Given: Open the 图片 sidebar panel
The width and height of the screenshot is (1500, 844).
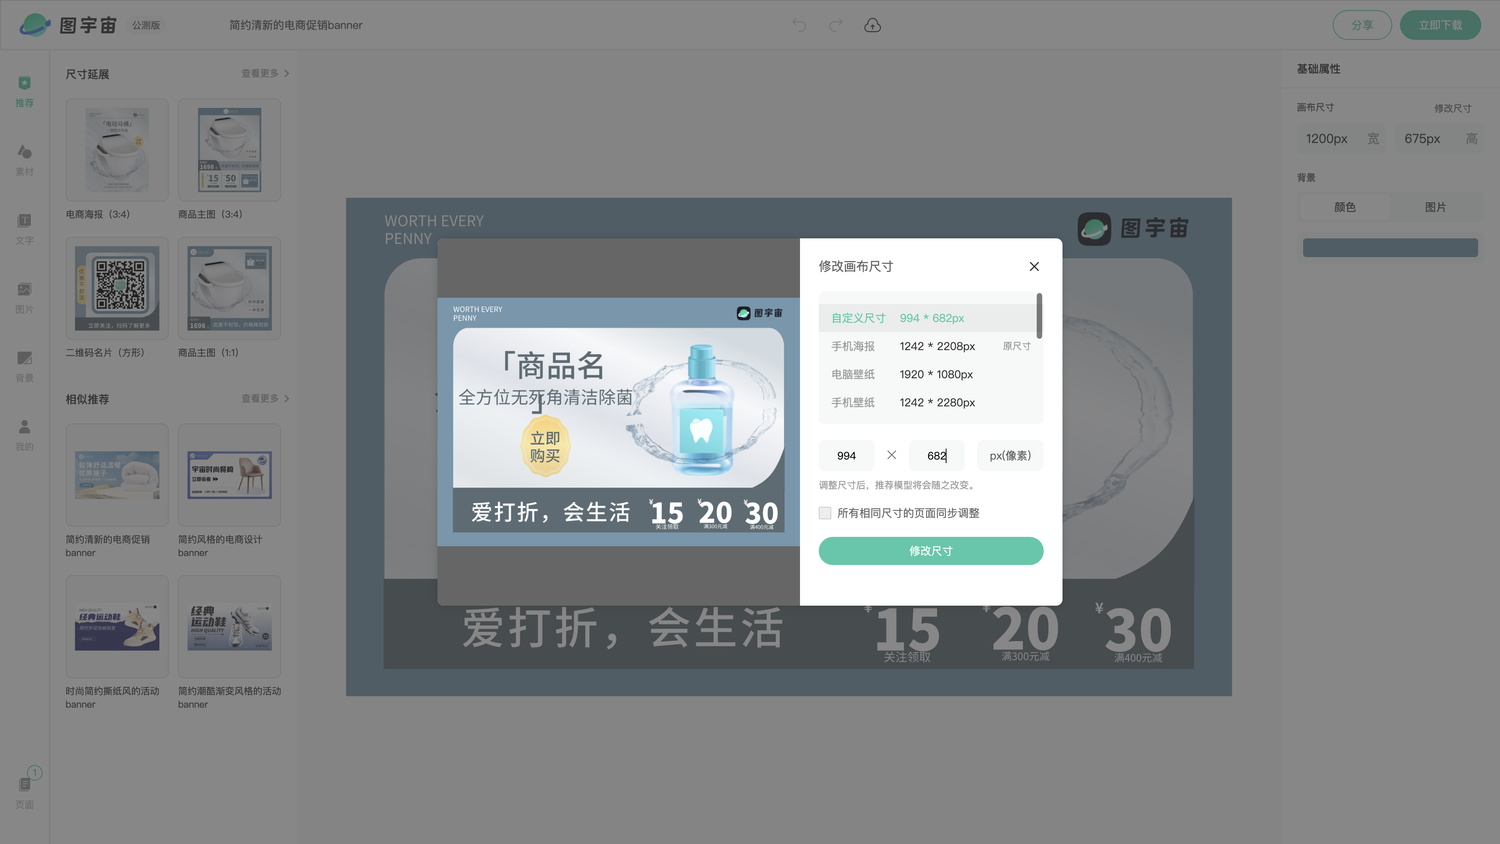Looking at the screenshot, I should [x=24, y=298].
